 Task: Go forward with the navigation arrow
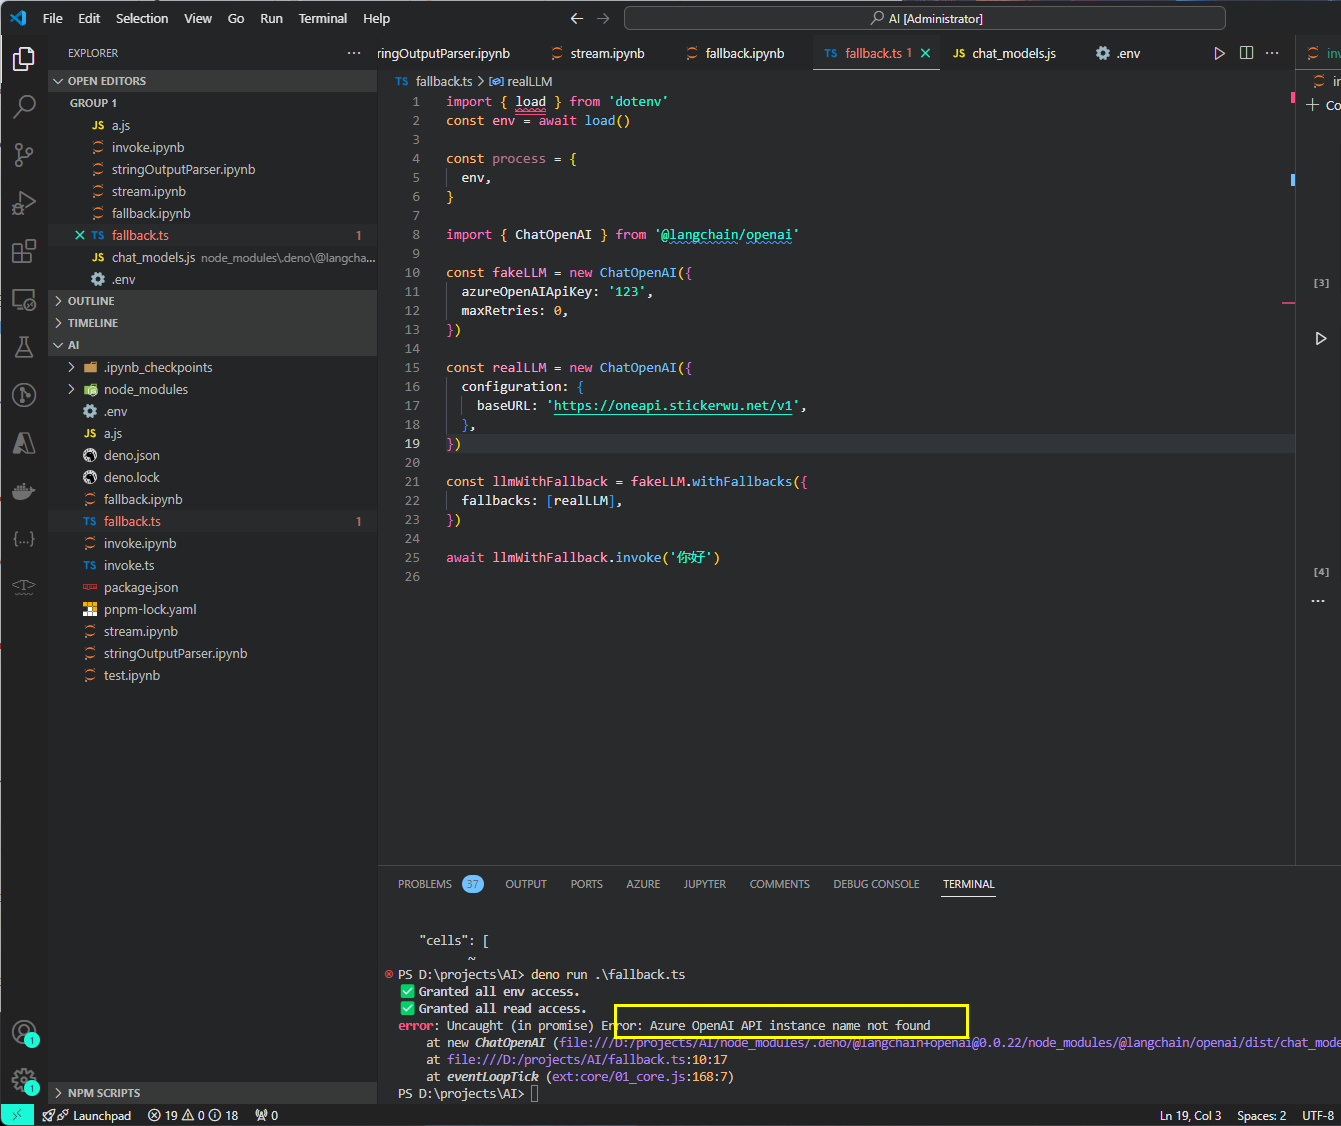click(x=603, y=18)
